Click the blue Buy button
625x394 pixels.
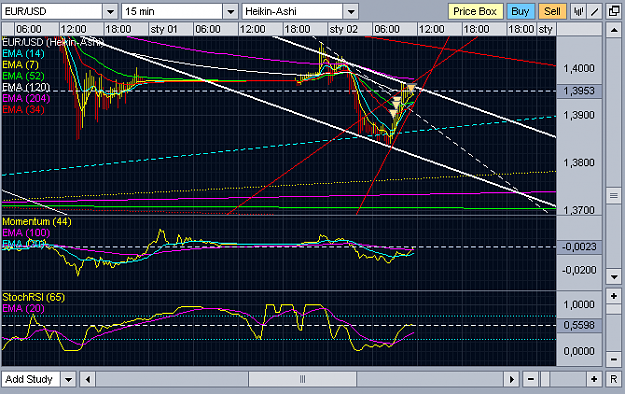click(520, 12)
